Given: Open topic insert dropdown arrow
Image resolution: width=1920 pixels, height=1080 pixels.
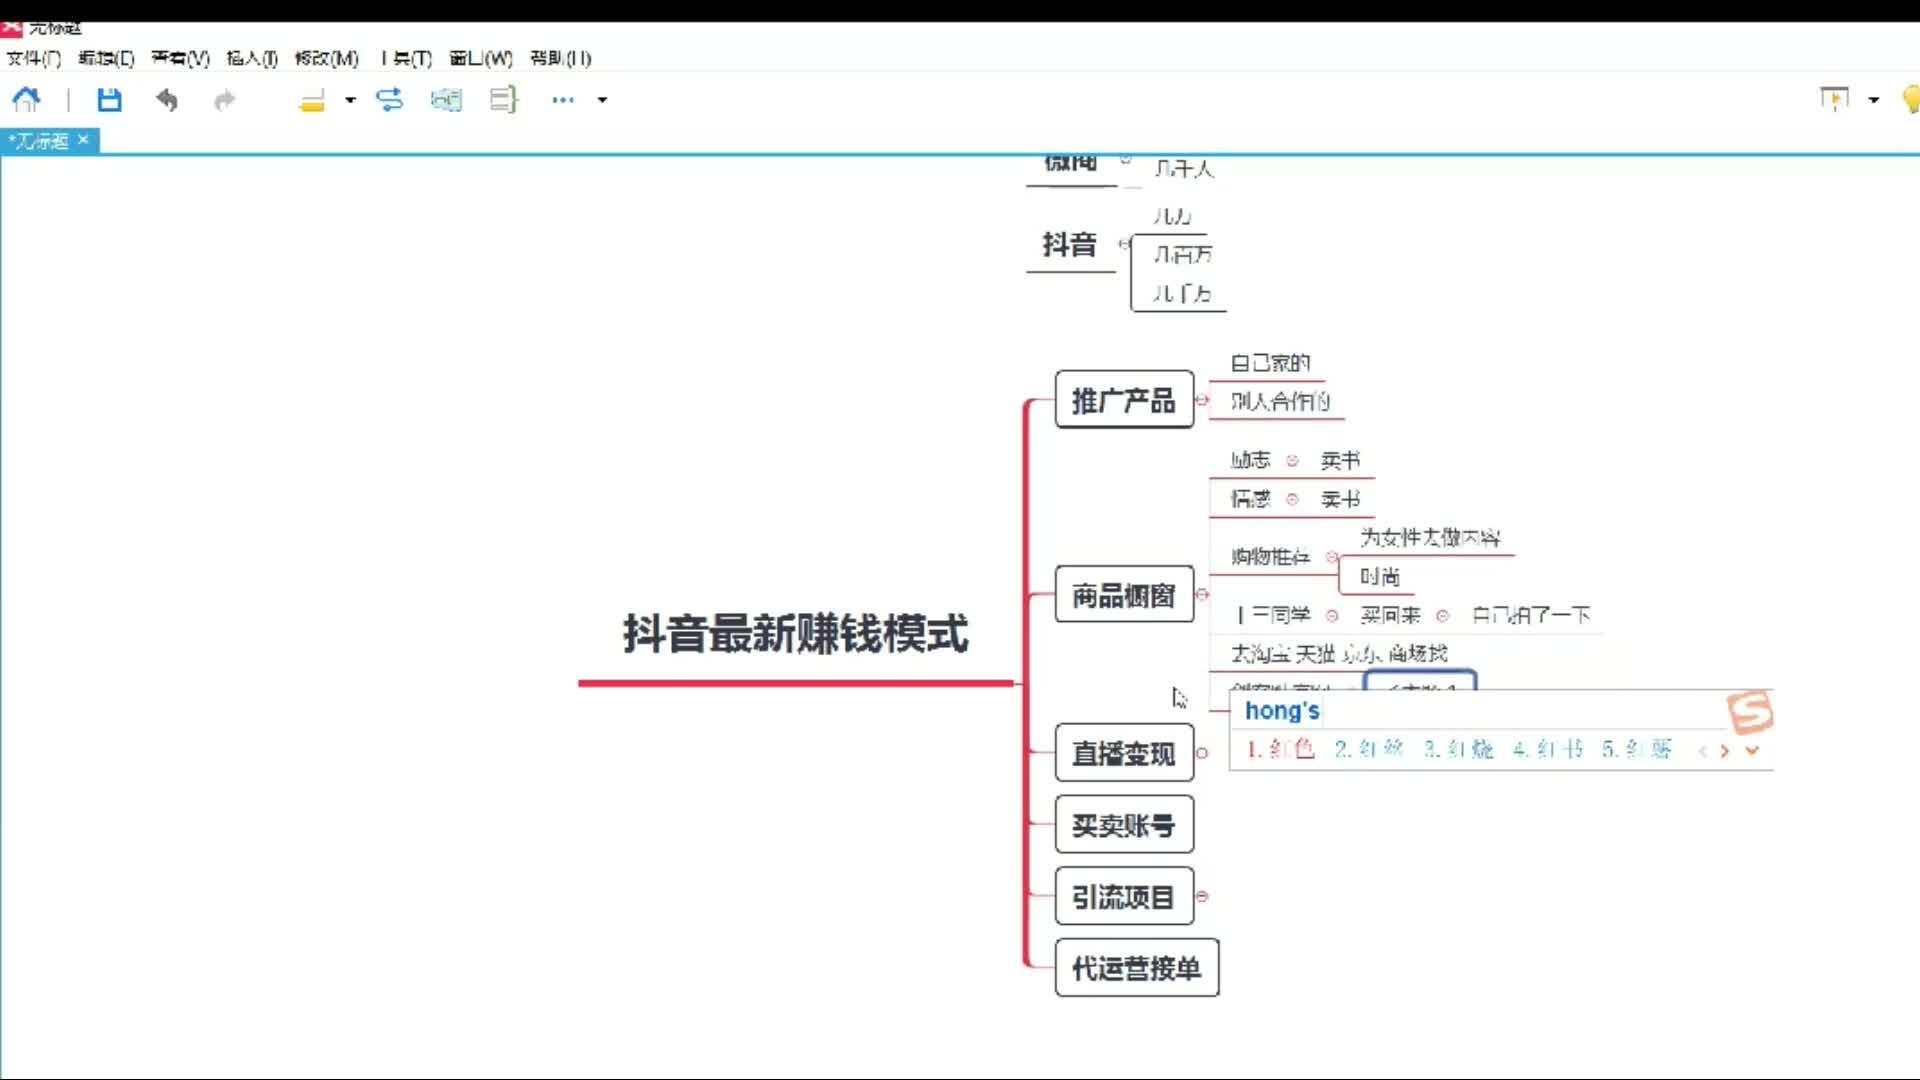Looking at the screenshot, I should pos(350,100).
